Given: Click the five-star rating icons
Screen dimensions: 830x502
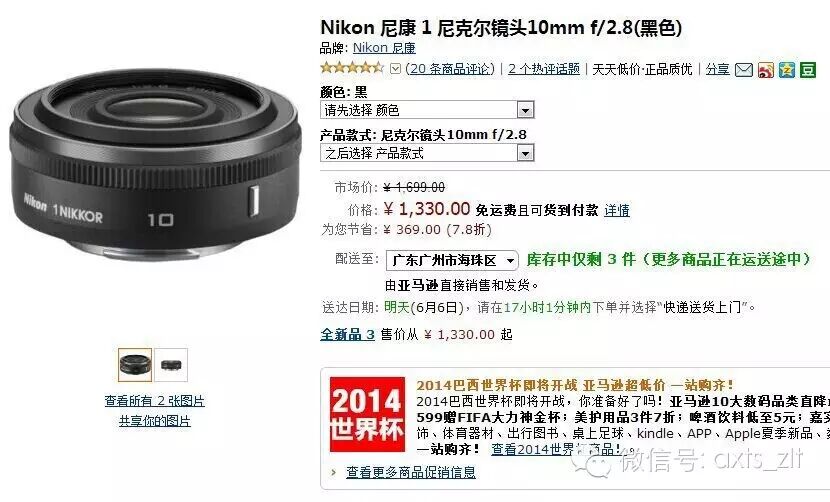Looking at the screenshot, I should [352, 68].
